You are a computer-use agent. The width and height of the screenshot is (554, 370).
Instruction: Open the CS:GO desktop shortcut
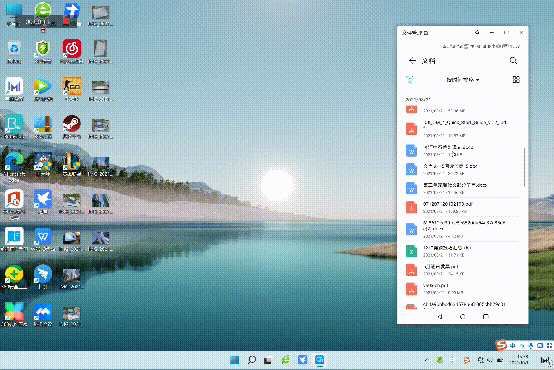[72, 89]
